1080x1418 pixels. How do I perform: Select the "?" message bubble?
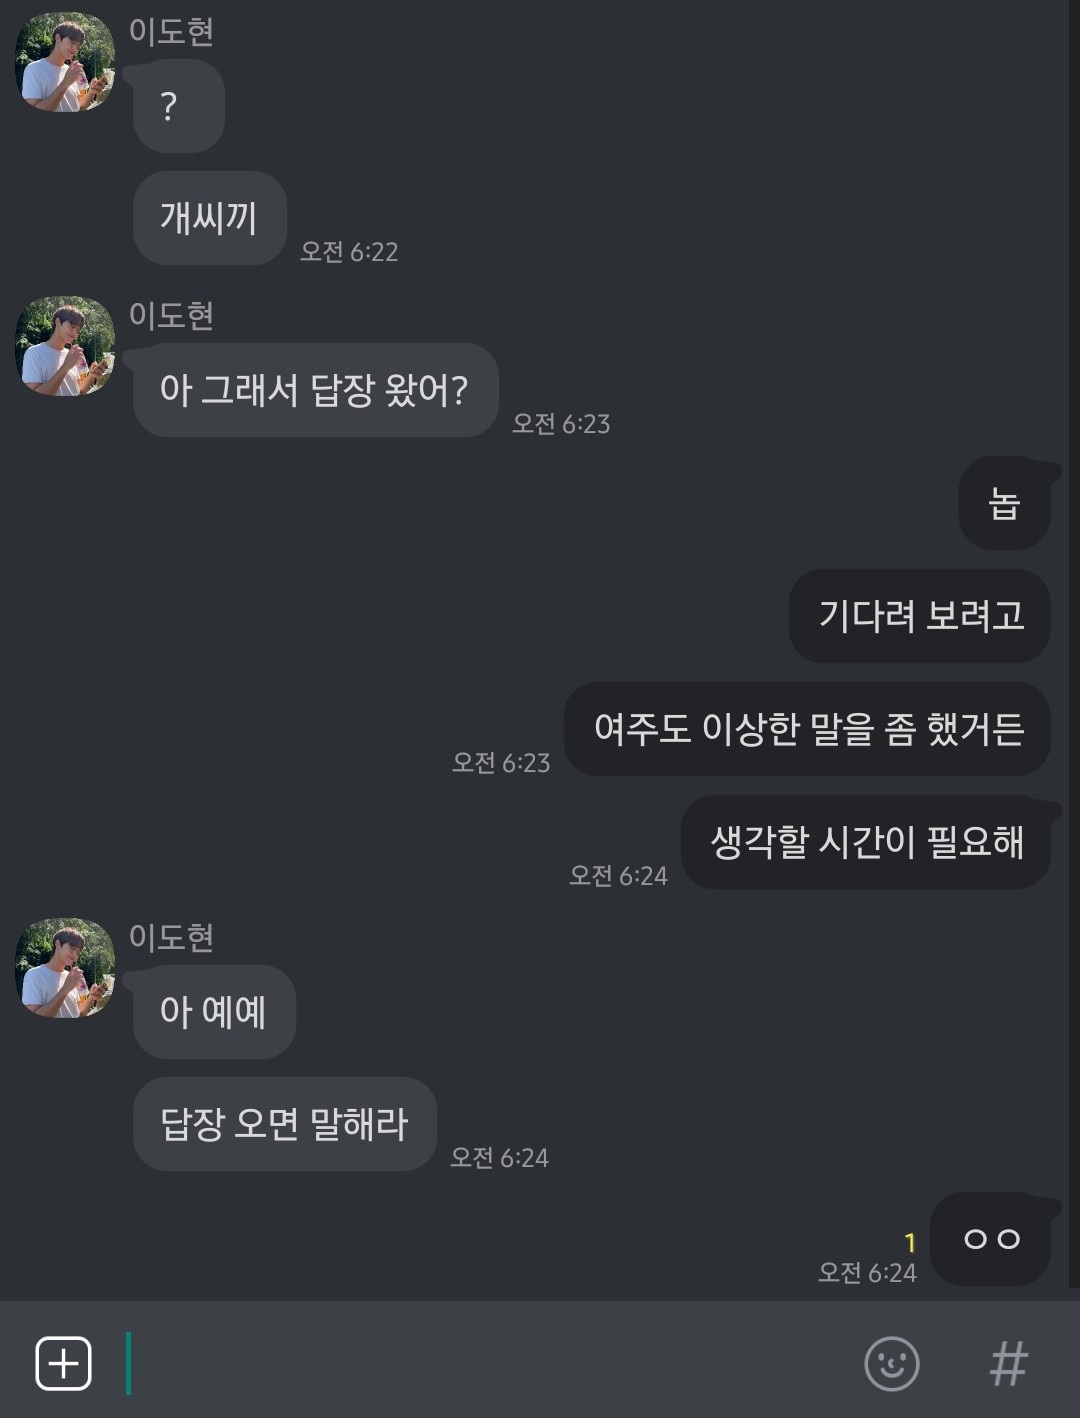click(x=178, y=106)
